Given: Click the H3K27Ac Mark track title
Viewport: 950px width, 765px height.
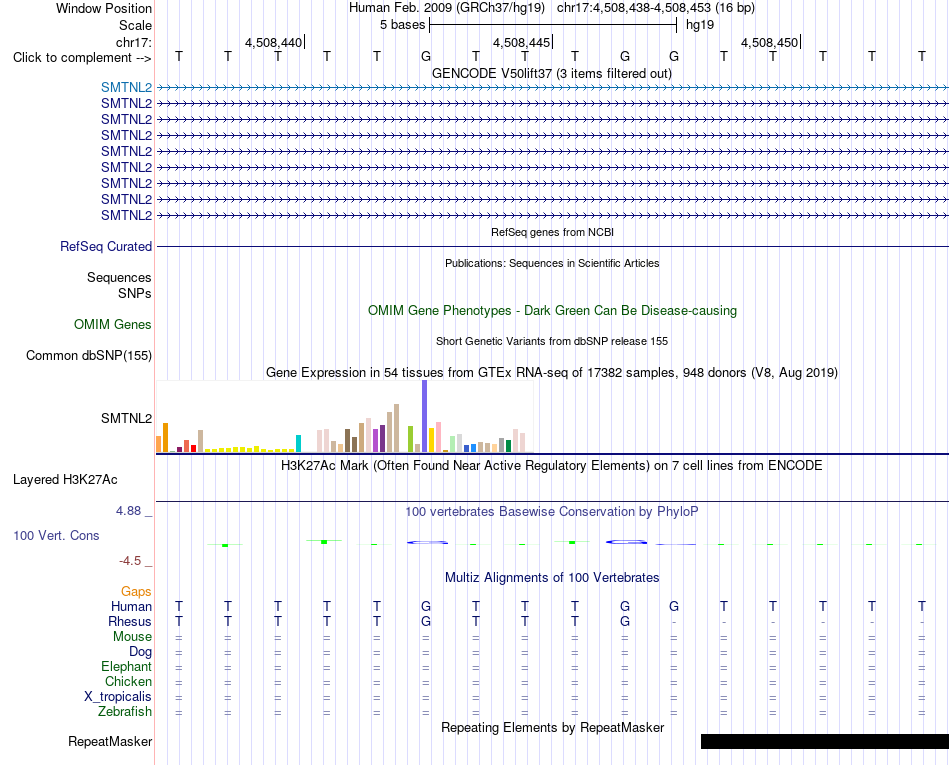Looking at the screenshot, I should point(552,465).
